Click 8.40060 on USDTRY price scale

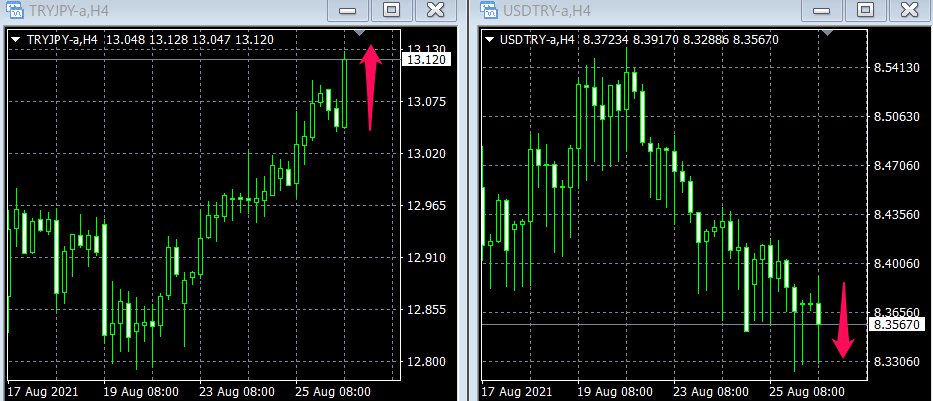point(897,263)
